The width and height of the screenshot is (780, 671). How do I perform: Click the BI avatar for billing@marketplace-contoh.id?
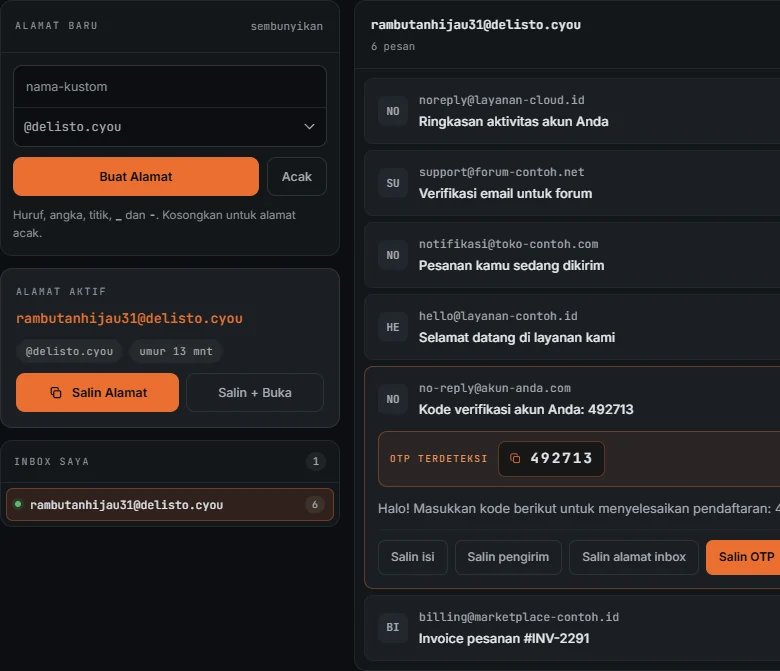click(x=393, y=627)
